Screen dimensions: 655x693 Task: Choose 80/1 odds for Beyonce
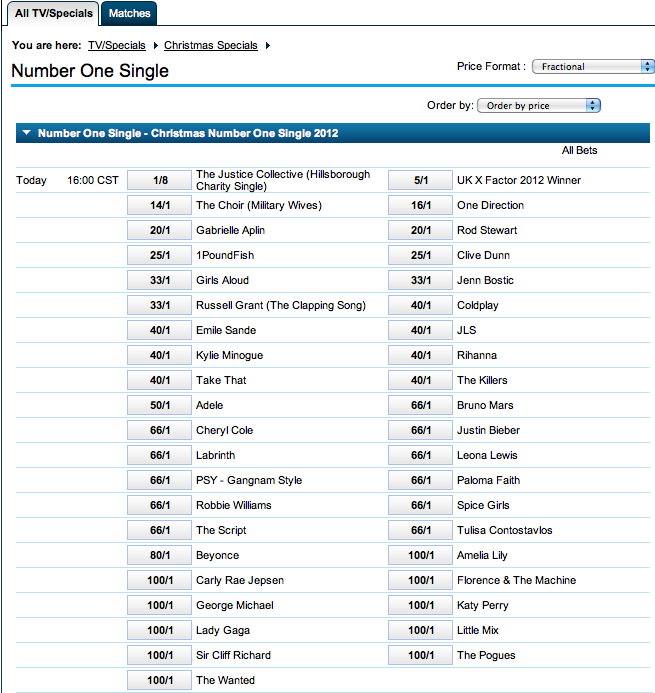pos(160,555)
